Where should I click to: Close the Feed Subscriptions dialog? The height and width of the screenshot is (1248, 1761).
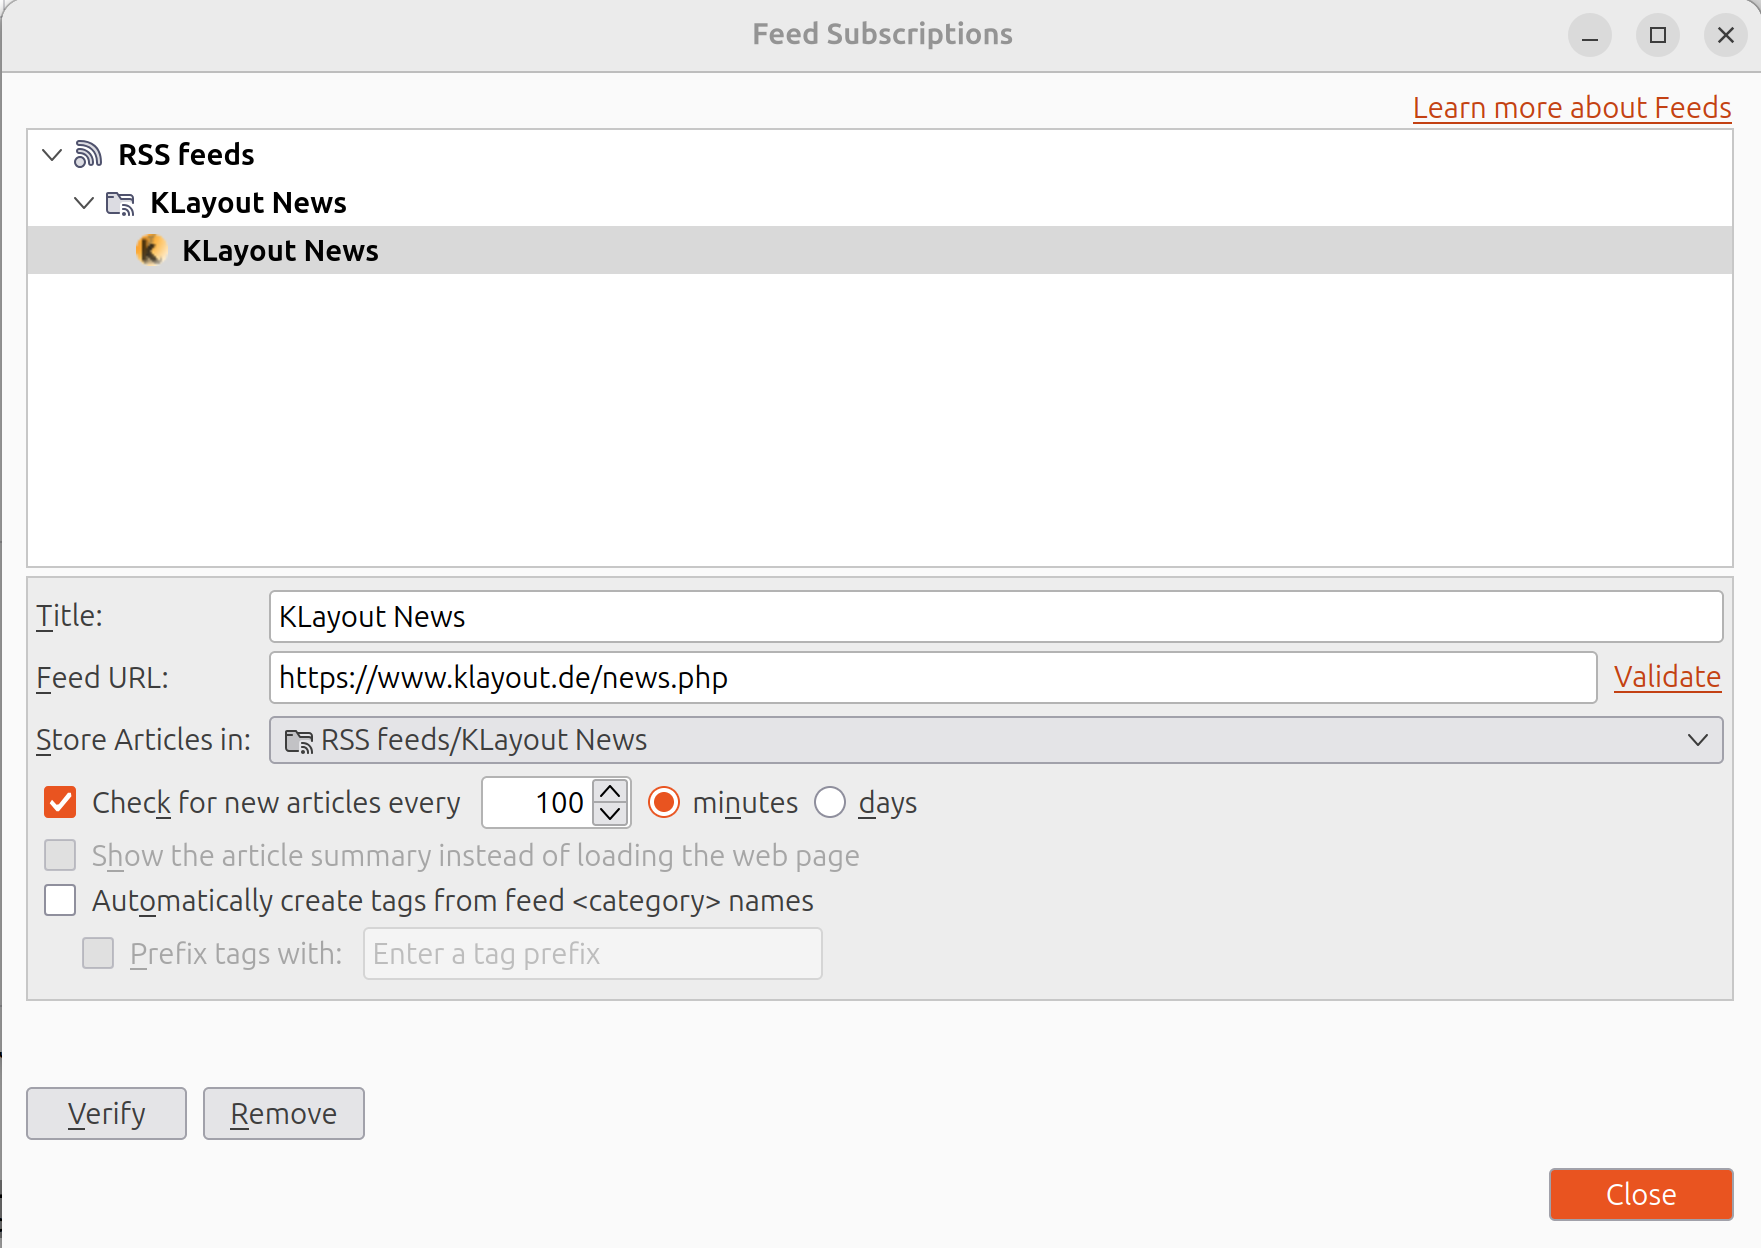(1640, 1194)
